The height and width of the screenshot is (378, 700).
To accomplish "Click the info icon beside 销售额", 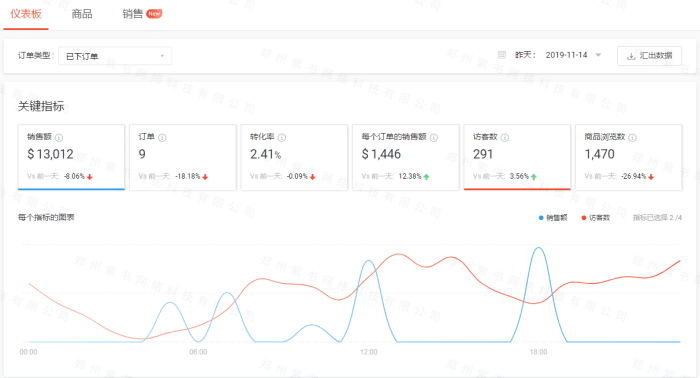I will coord(58,137).
